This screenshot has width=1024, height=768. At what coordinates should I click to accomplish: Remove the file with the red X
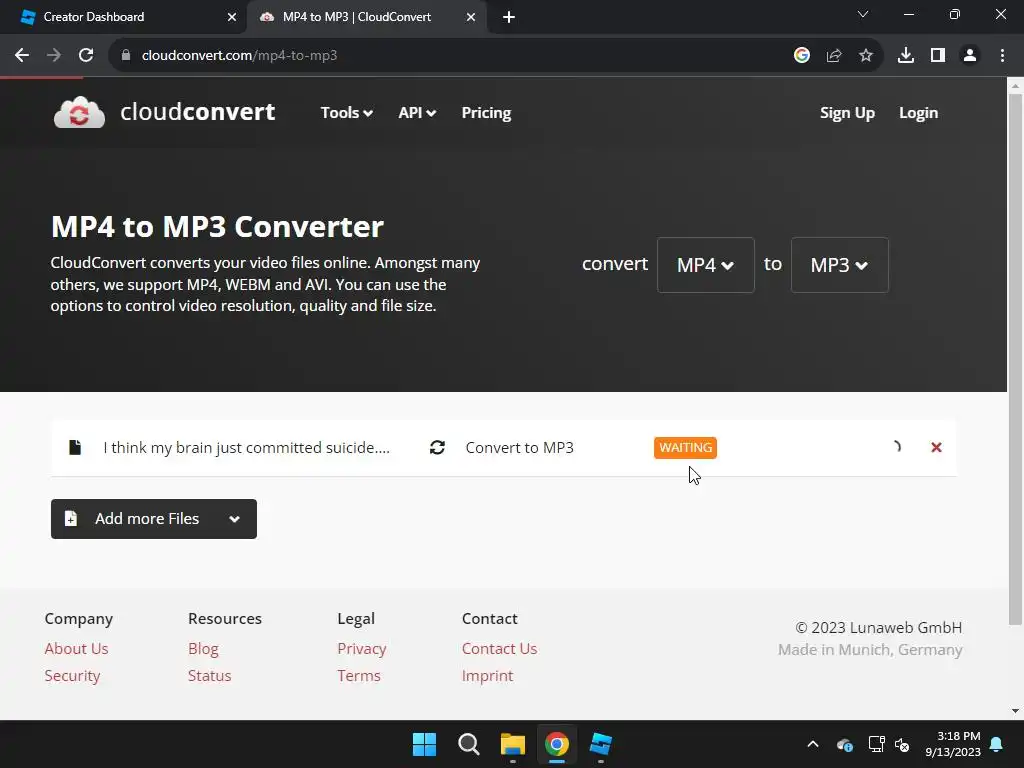(936, 447)
